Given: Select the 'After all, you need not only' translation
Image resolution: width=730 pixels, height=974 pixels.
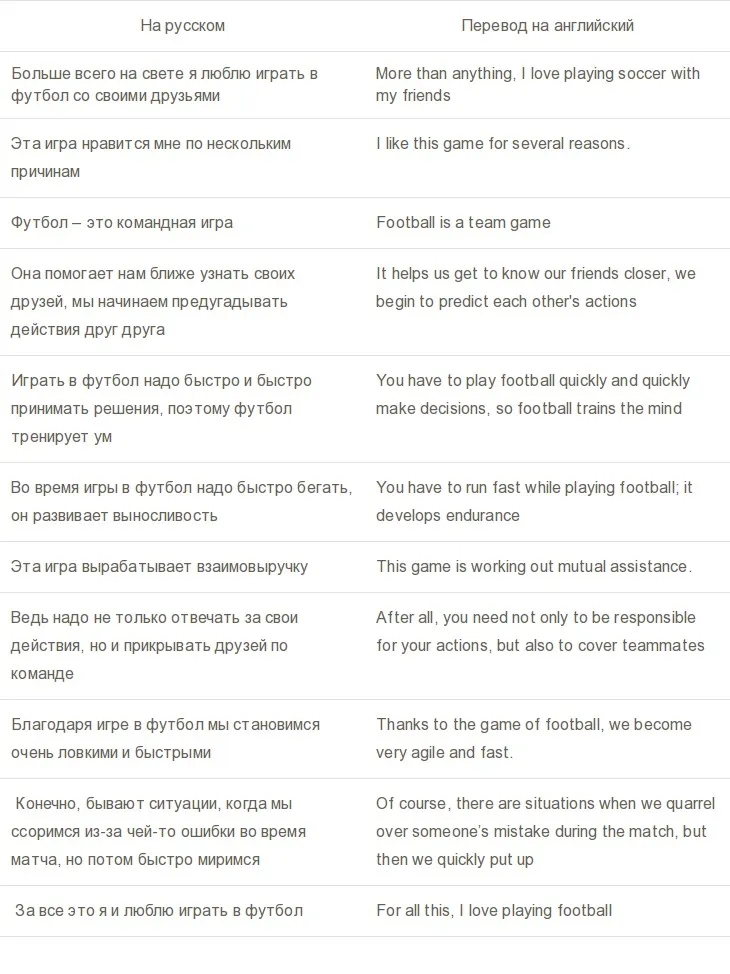Looking at the screenshot, I should click(x=540, y=631).
